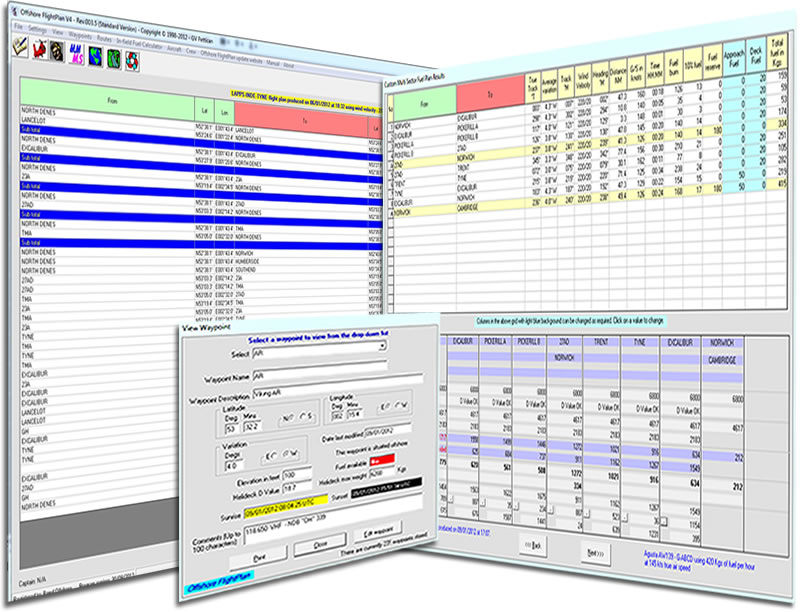This screenshot has height=612, width=800.
Task: Click the notepad and pen flight plan icon
Action: pos(20,46)
